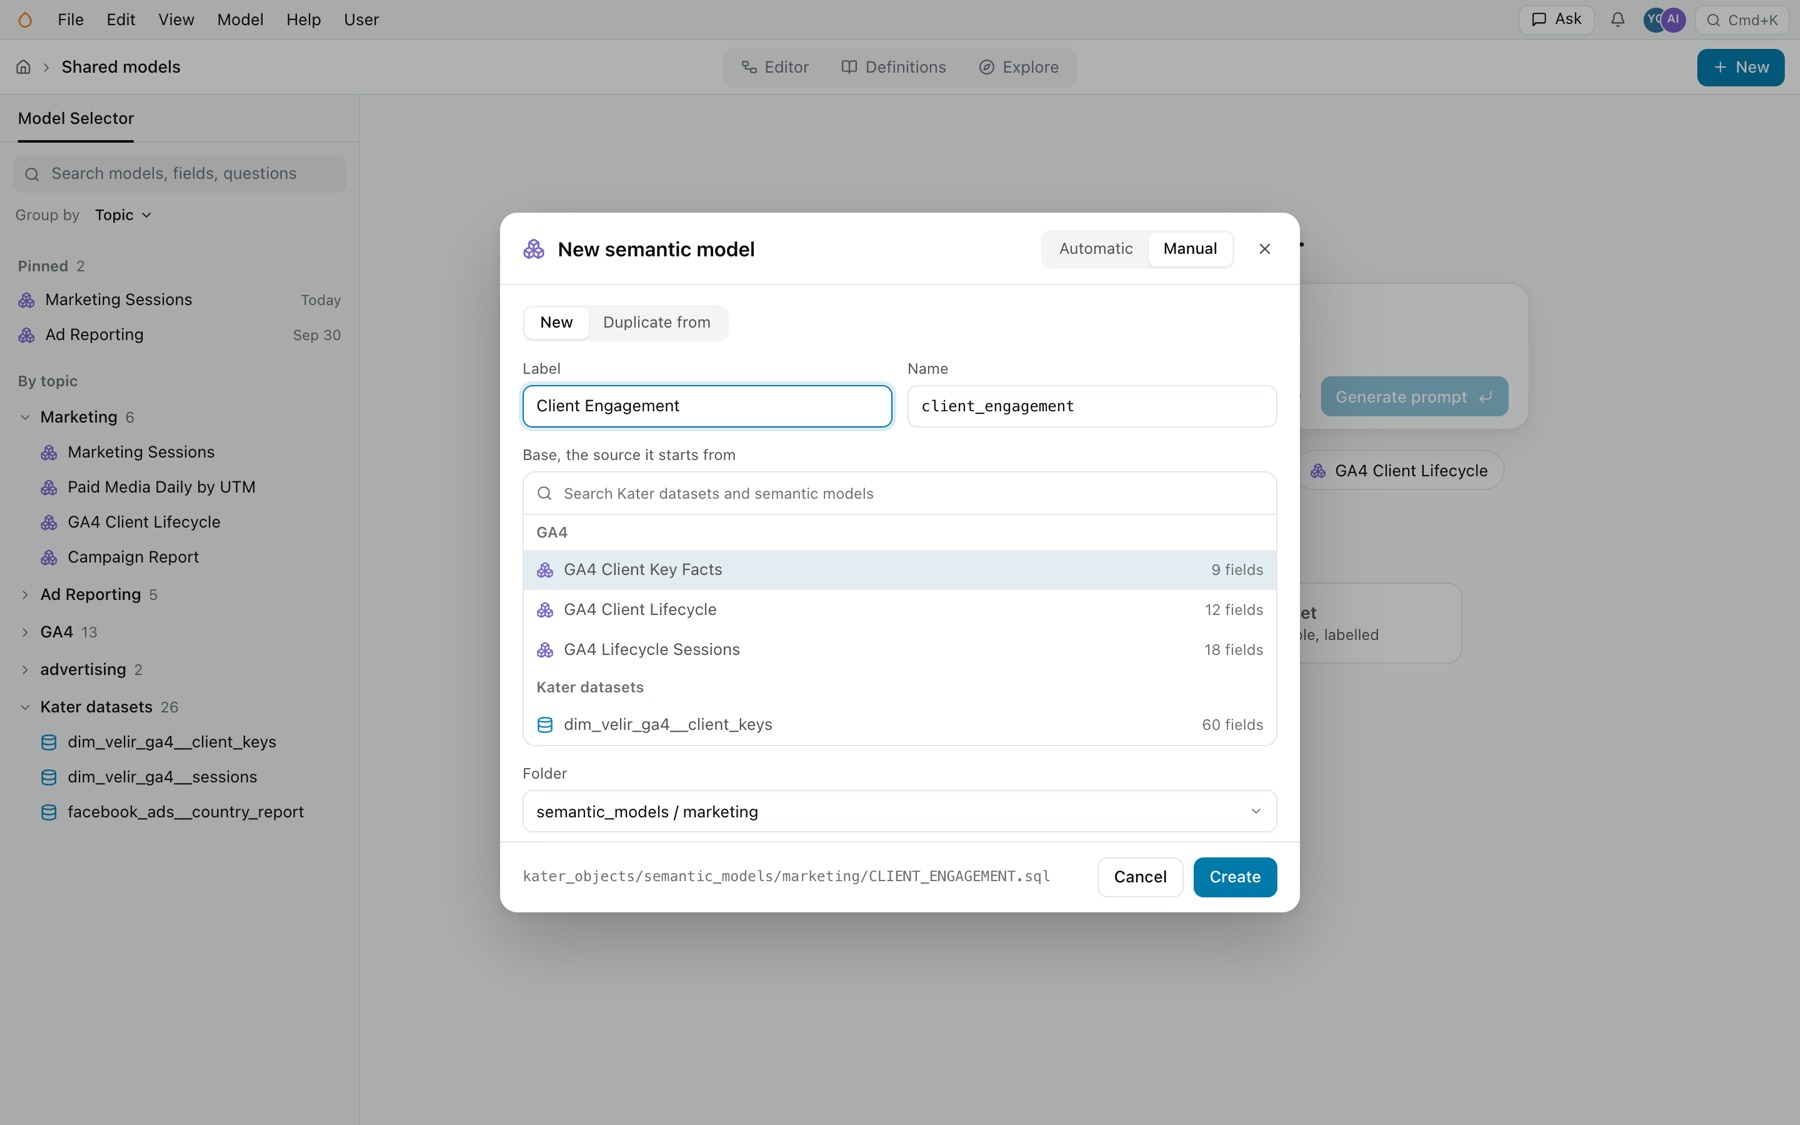1800x1125 pixels.
Task: Select the Duplicate from option
Action: pos(657,323)
